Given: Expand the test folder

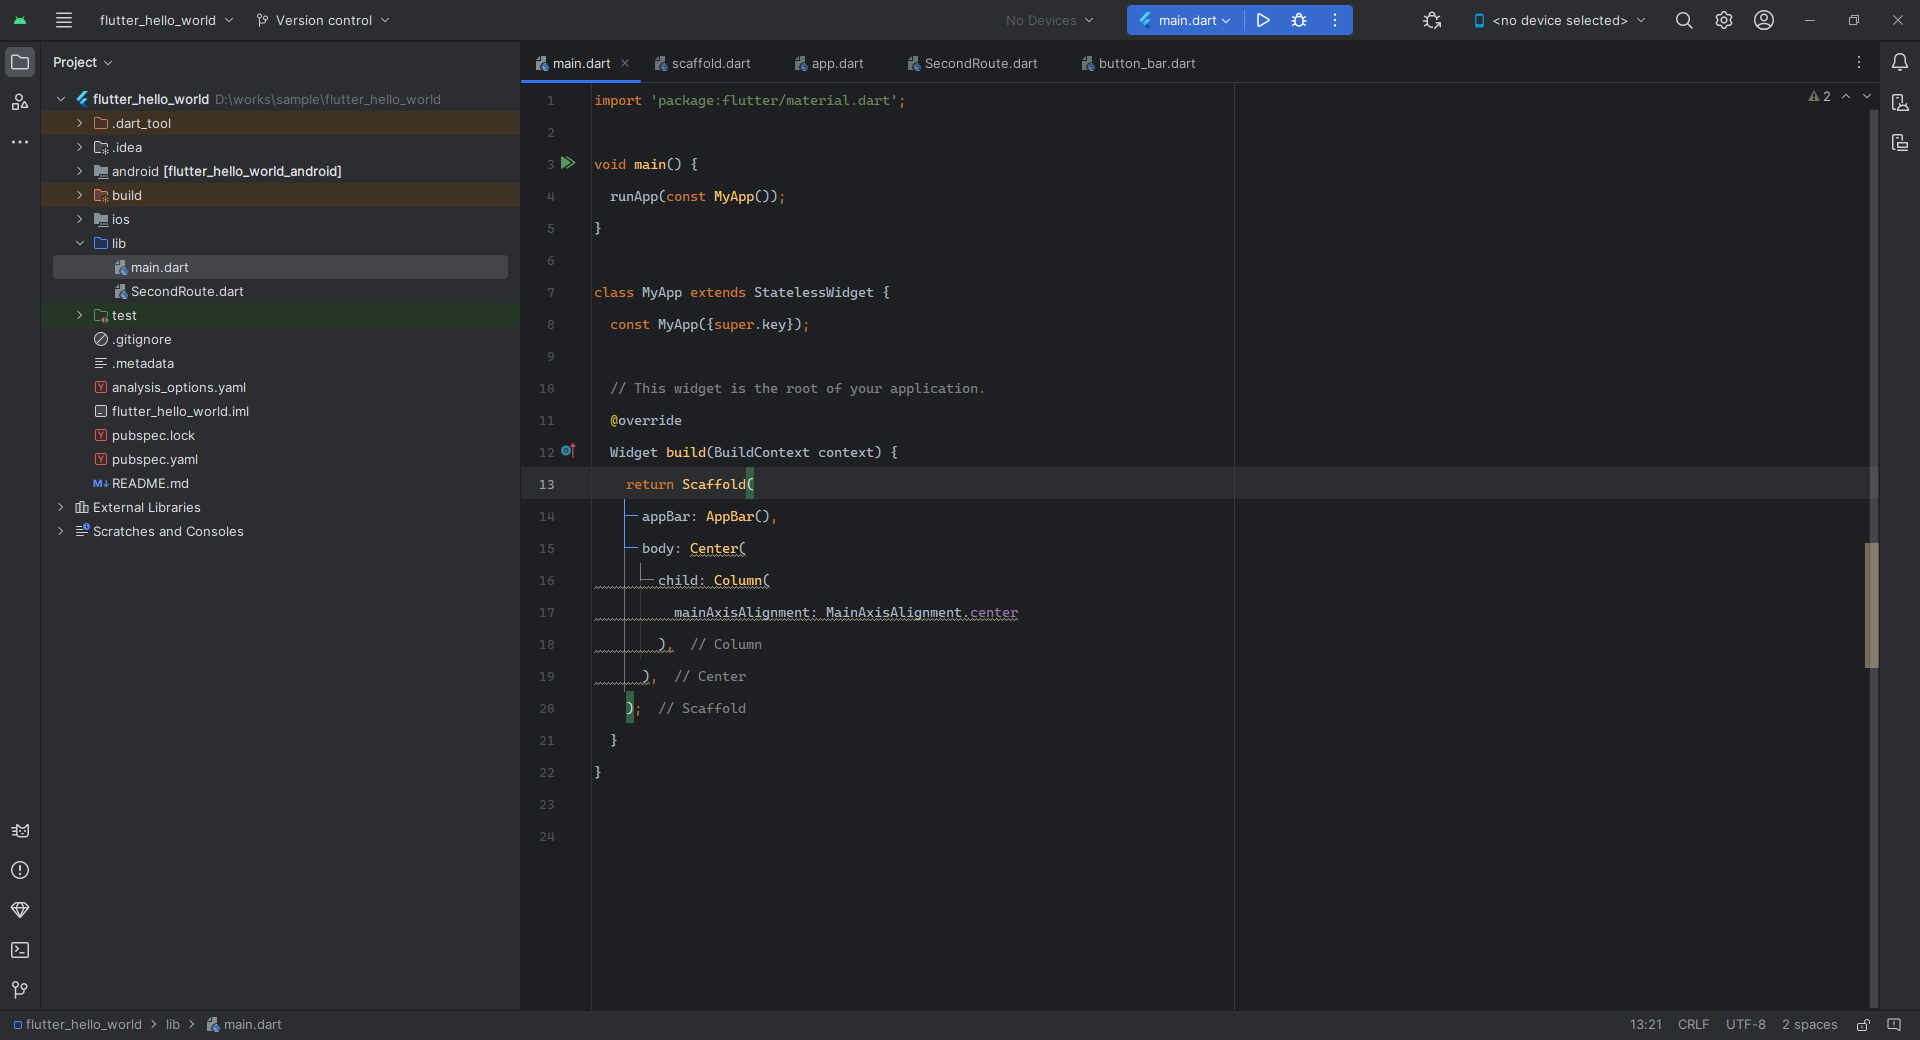Looking at the screenshot, I should click(x=80, y=315).
